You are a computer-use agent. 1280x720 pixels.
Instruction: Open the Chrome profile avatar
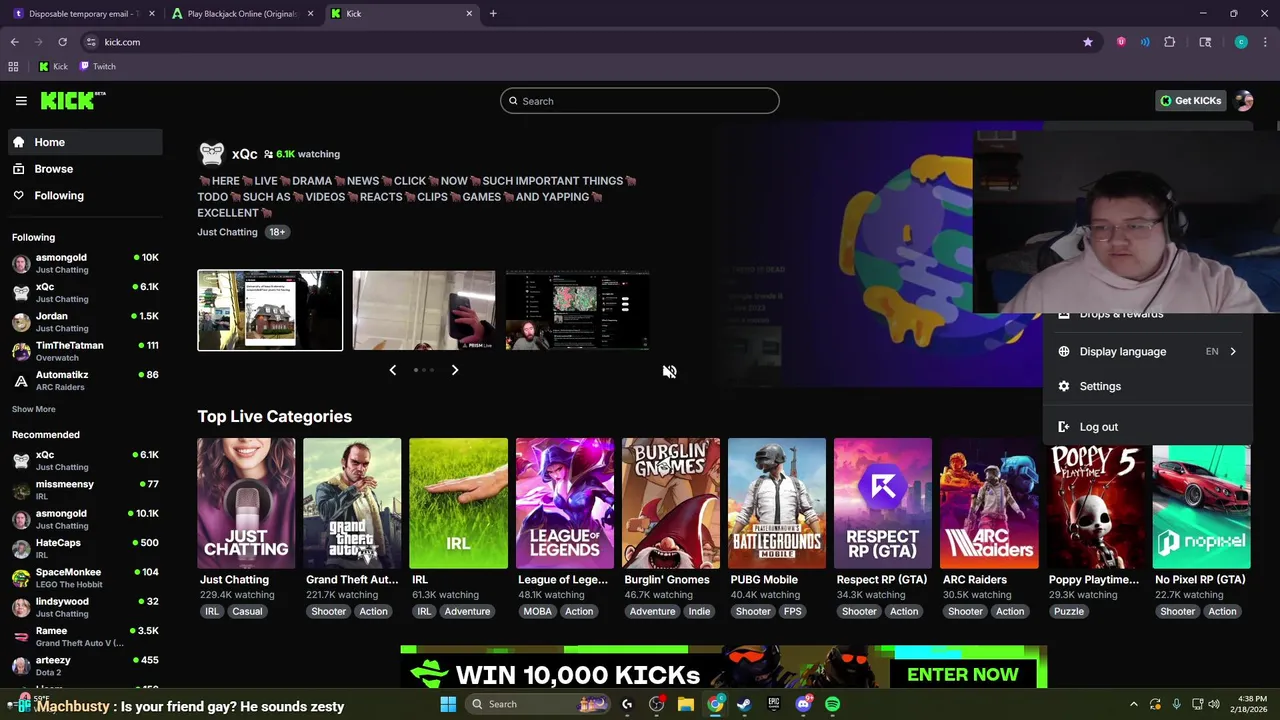coord(1241,42)
